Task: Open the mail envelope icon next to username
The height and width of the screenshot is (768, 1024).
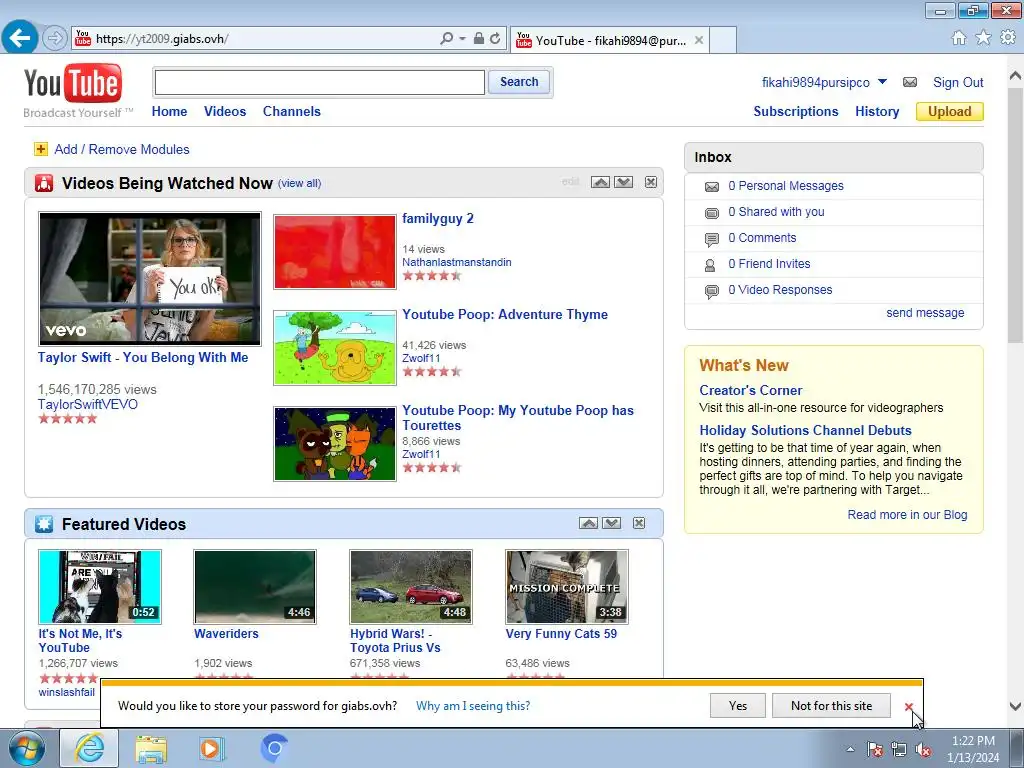Action: [x=910, y=82]
